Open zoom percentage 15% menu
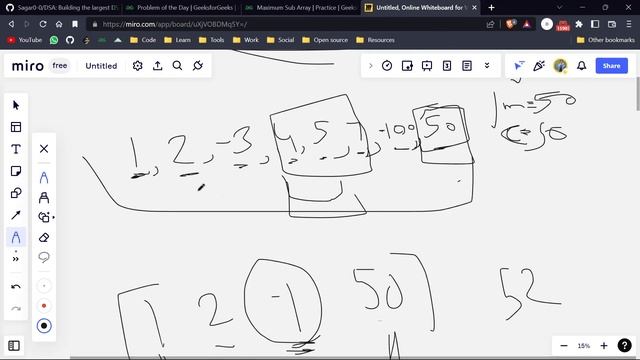Screen dimensions: 640x360 point(584,346)
